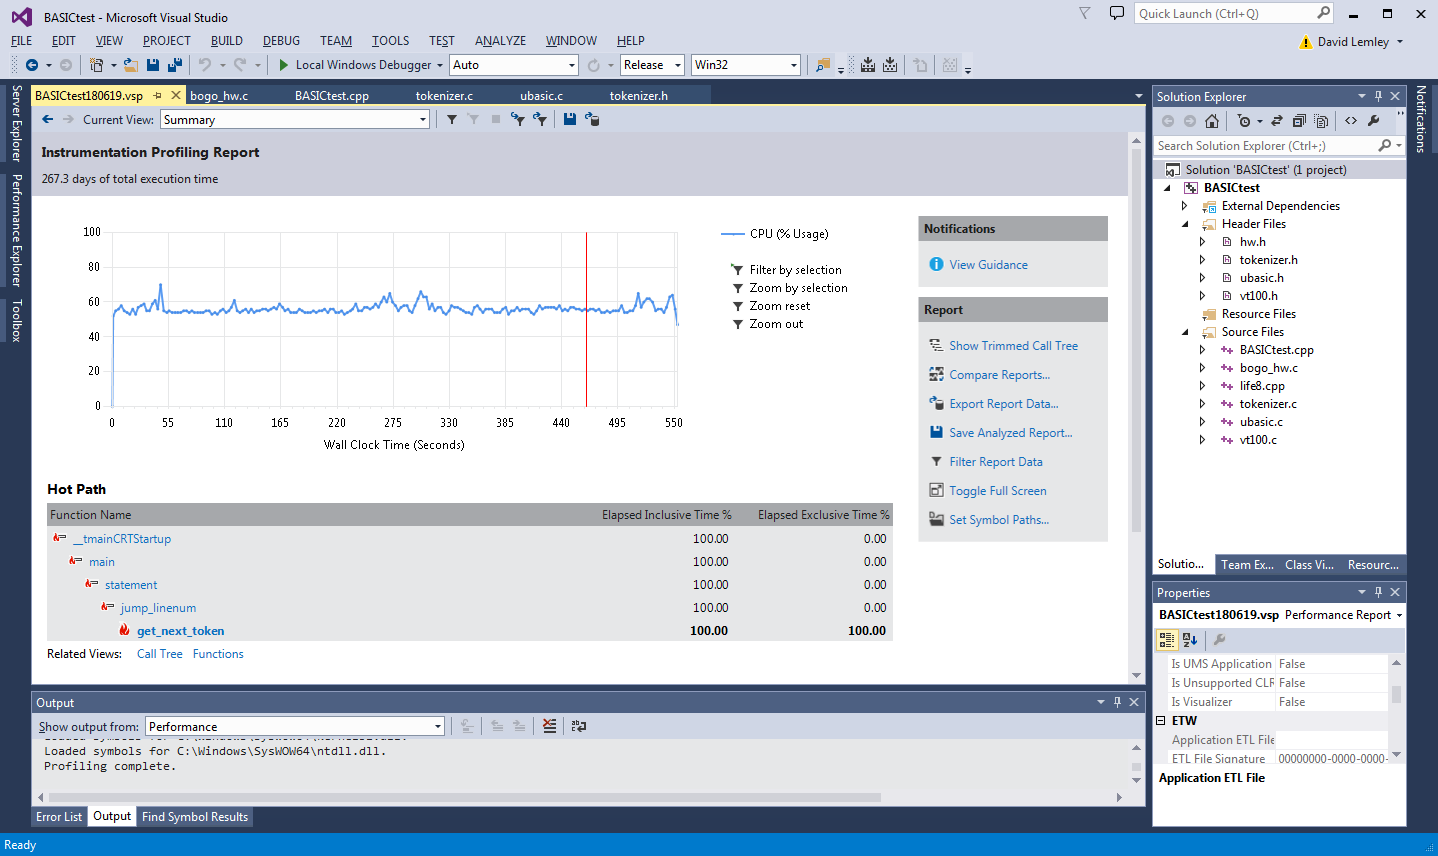Viewport: 1438px width, 856px height.
Task: Click the New Project toolbar icon
Action: coord(96,65)
